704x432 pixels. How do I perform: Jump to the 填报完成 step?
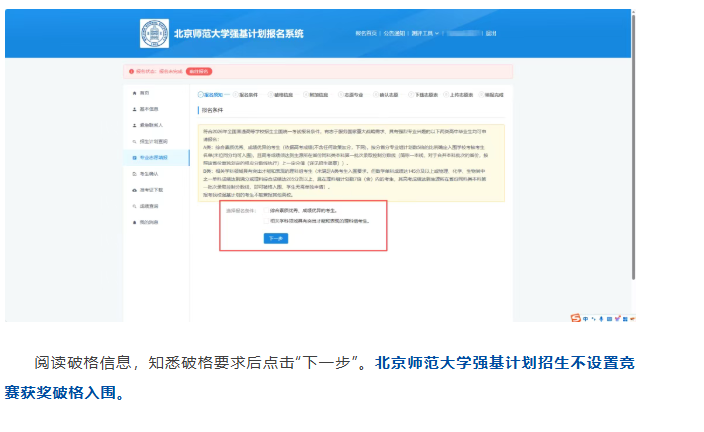tap(492, 92)
